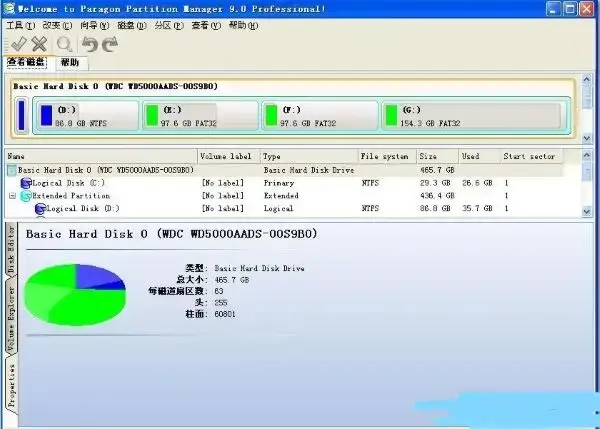Select the green G: partition color block
Viewport: 600px width, 429px height.
(391, 115)
